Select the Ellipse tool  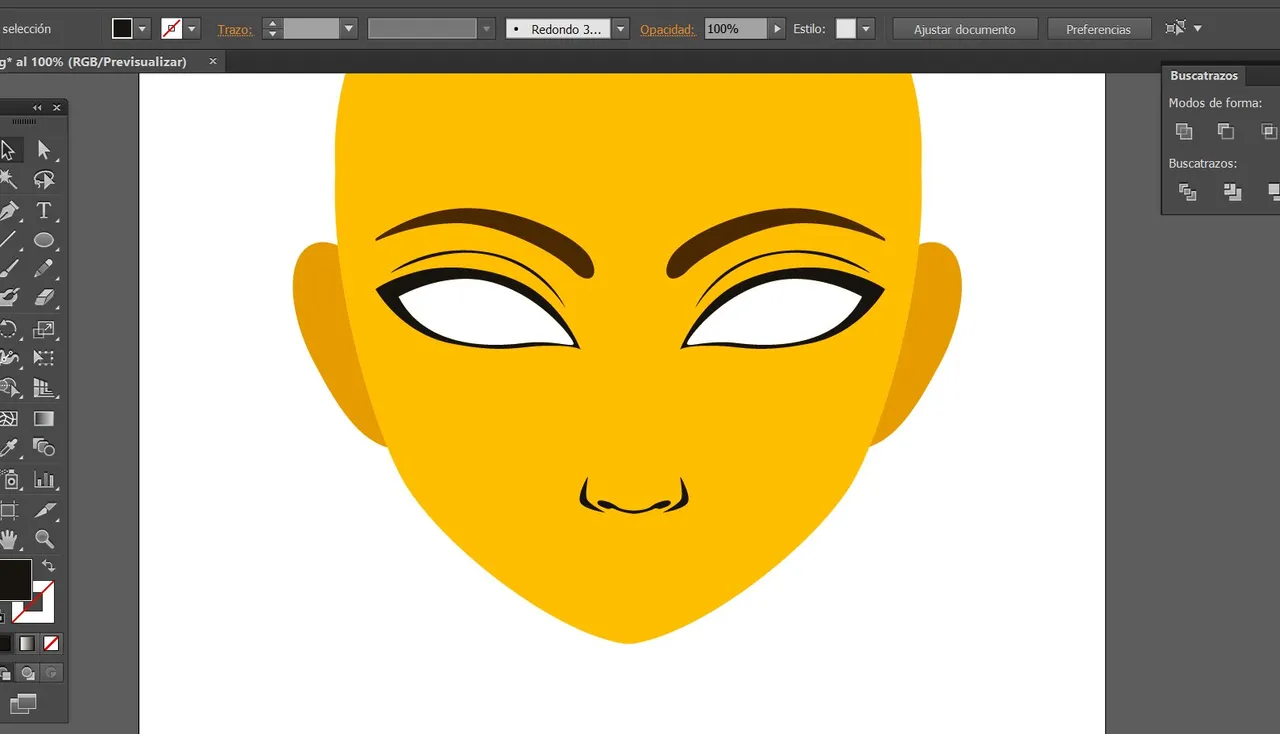tap(44, 240)
